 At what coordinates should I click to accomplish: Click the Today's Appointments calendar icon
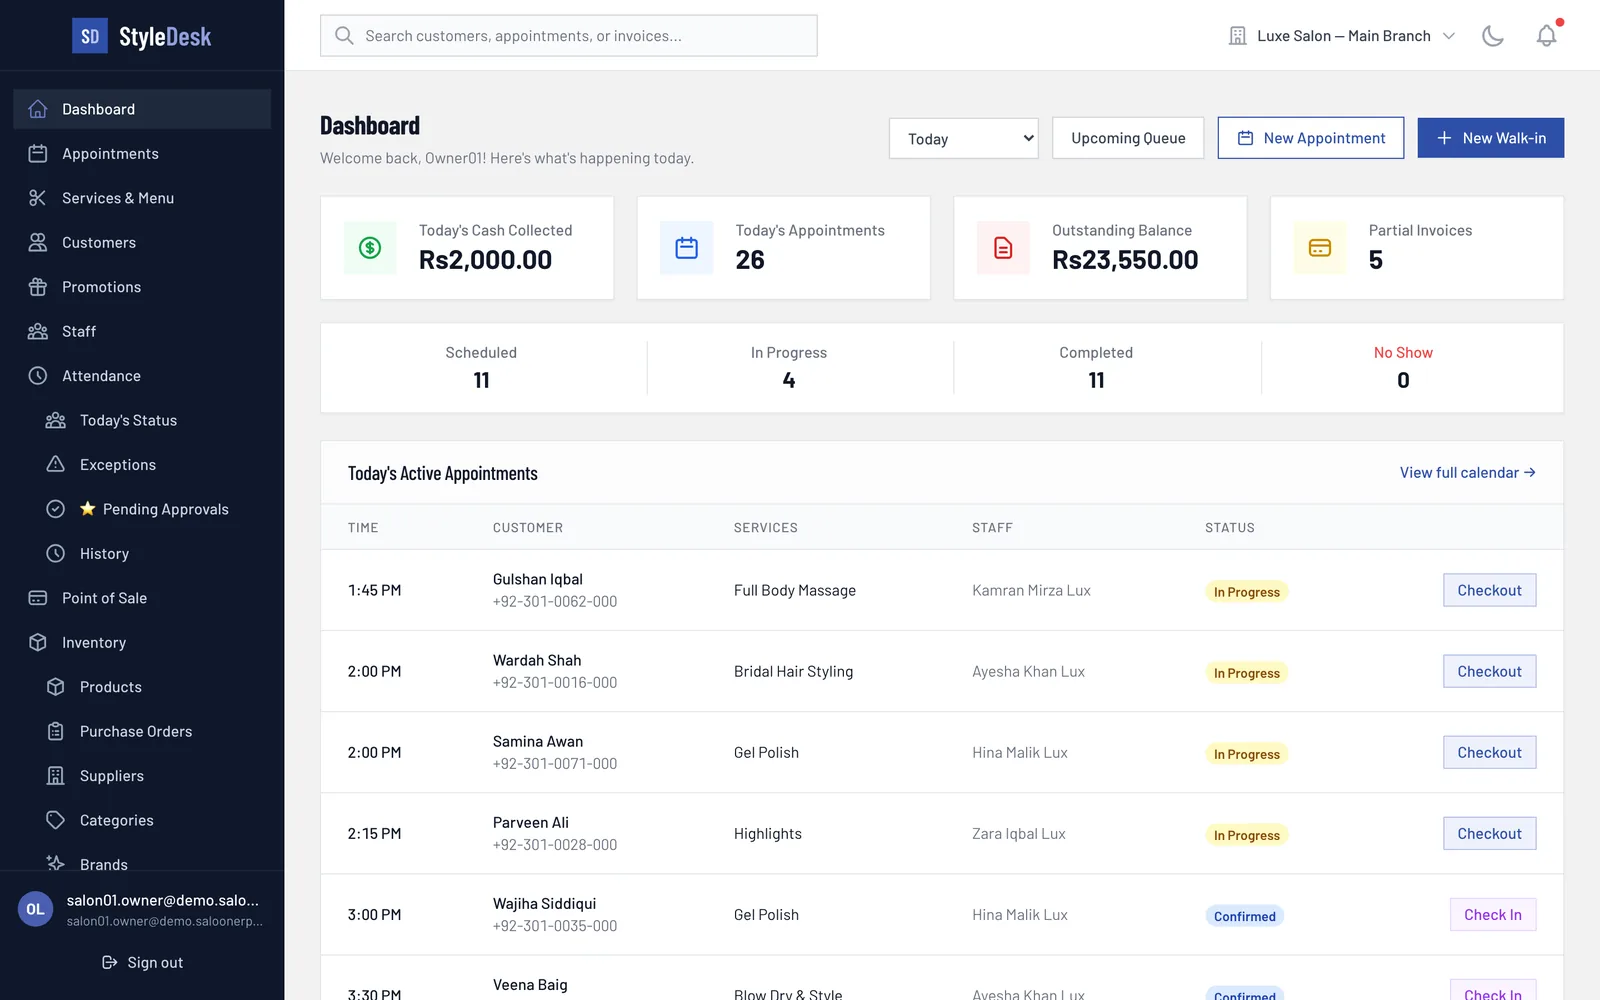[687, 248]
